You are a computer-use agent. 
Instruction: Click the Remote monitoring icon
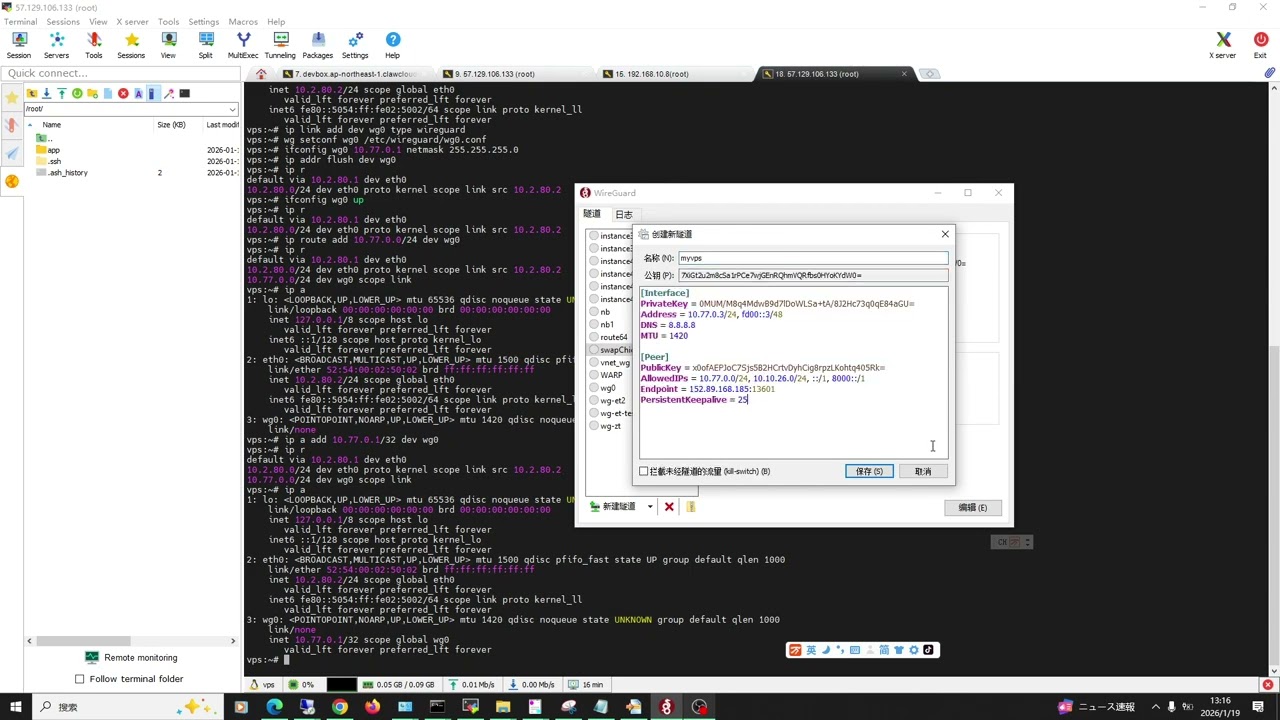click(92, 657)
